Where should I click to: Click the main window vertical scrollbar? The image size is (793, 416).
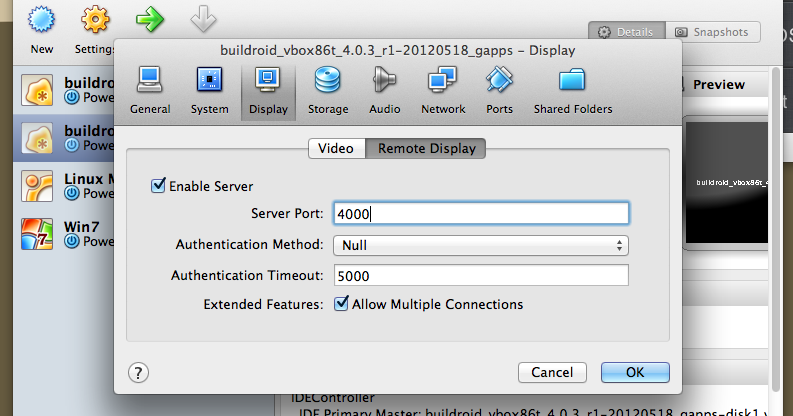pyautogui.click(x=776, y=230)
